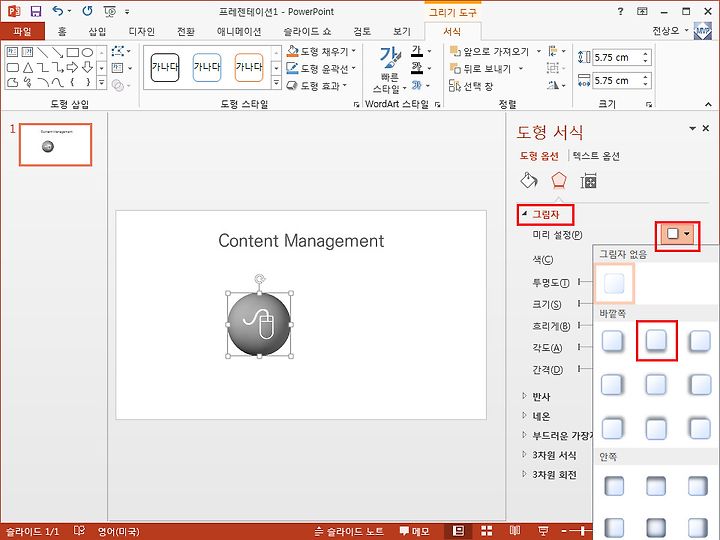Select the right arrow shape in gallery

(72, 68)
